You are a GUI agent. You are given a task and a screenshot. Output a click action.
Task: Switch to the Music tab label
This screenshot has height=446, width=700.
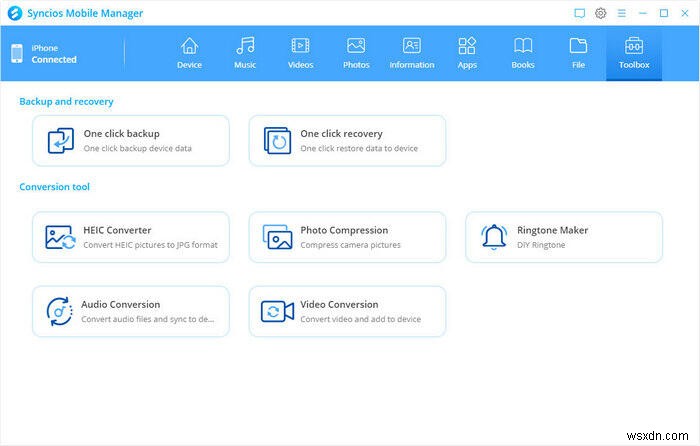[245, 65]
